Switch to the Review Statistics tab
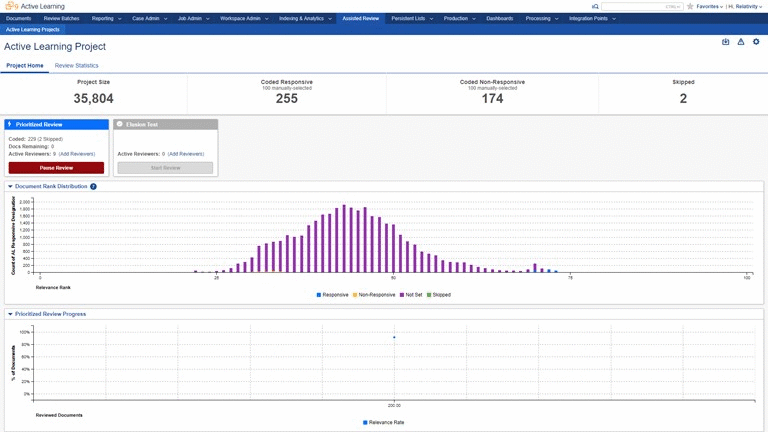 click(76, 66)
